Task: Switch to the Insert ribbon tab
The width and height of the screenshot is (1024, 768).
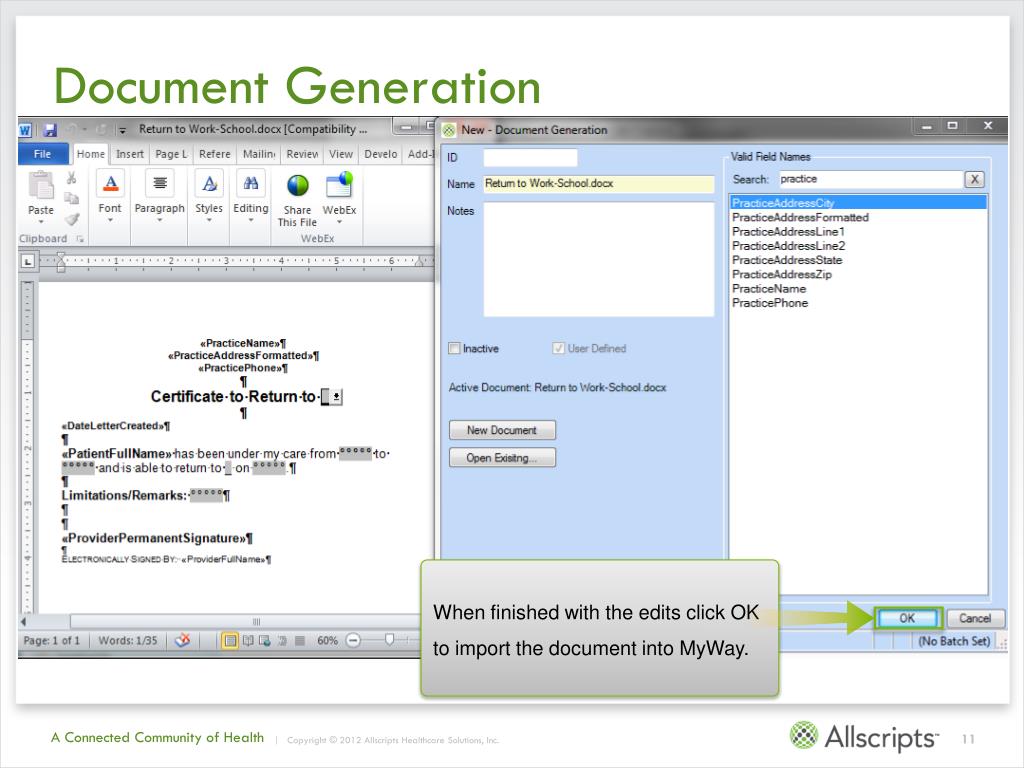Action: (x=129, y=154)
